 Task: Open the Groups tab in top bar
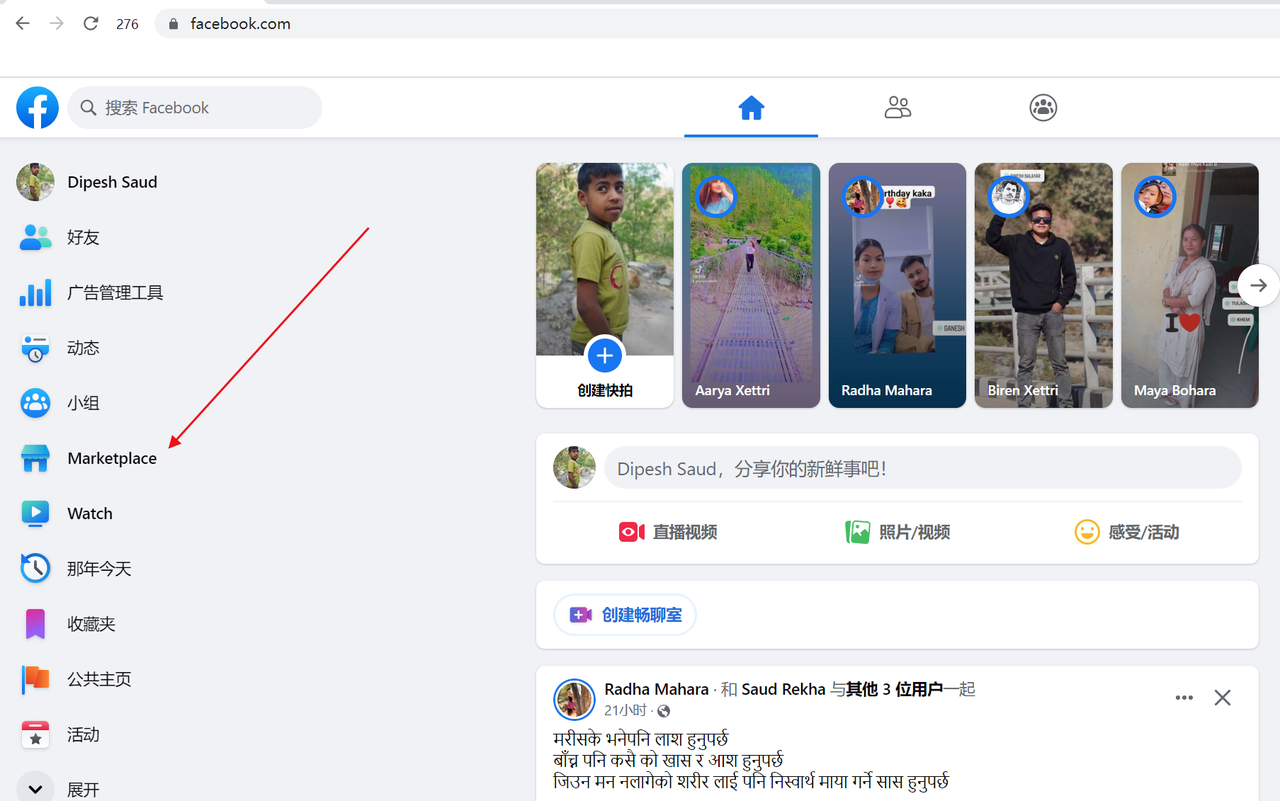[x=1043, y=107]
